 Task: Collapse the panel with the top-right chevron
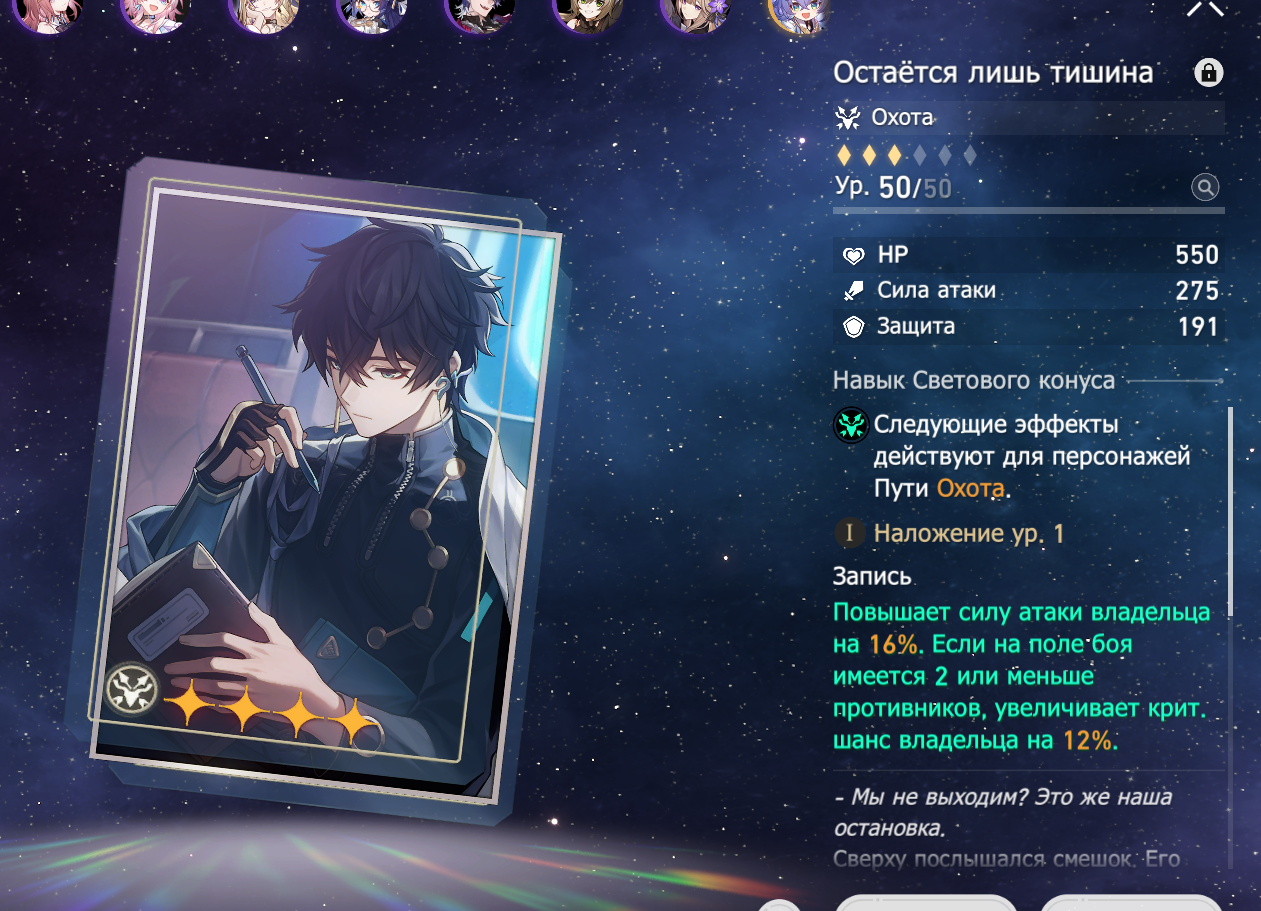click(x=1205, y=8)
